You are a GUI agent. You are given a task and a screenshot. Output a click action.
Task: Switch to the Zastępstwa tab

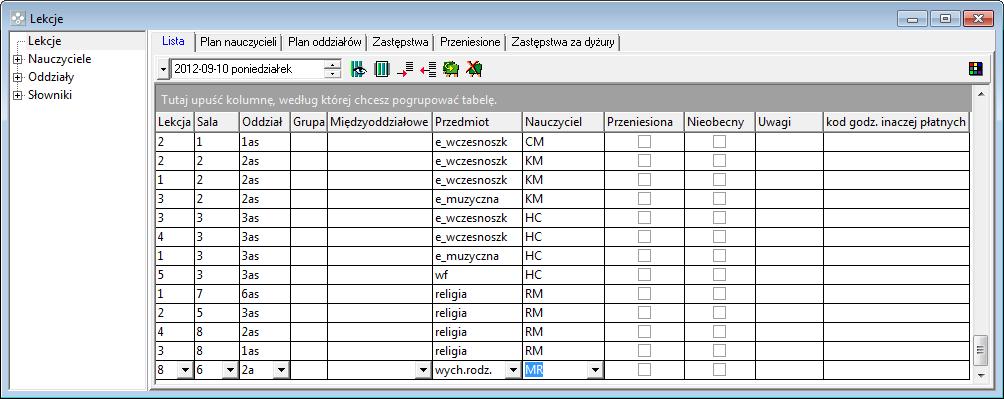click(400, 42)
